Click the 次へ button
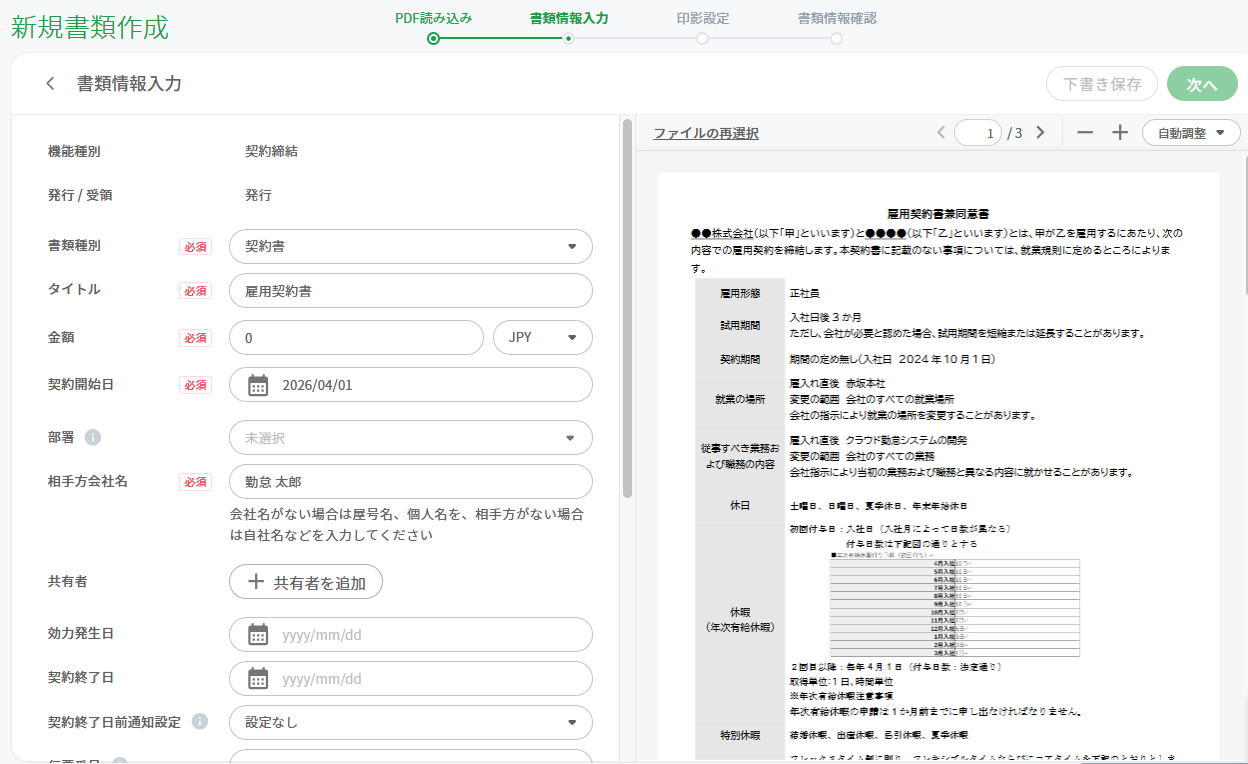The width and height of the screenshot is (1248, 764). click(x=1202, y=84)
